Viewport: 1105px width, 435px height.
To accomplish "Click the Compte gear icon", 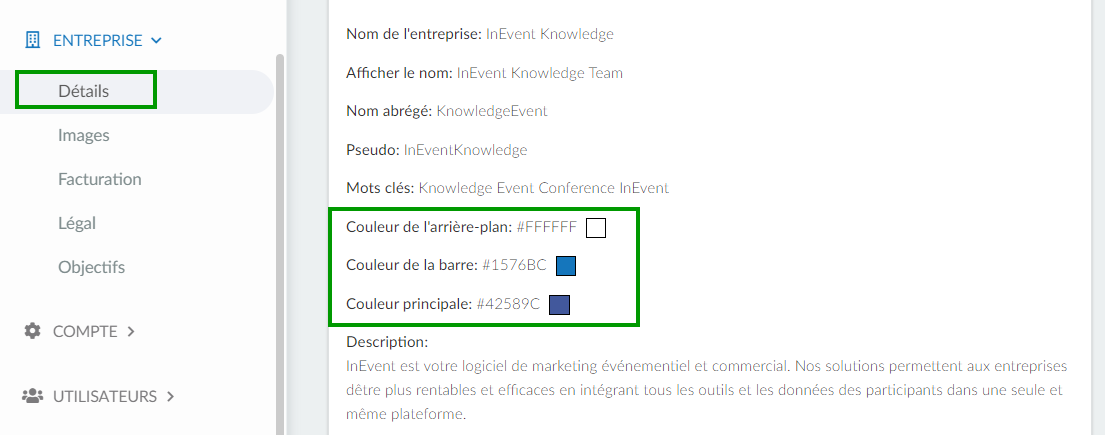I will click(x=32, y=331).
